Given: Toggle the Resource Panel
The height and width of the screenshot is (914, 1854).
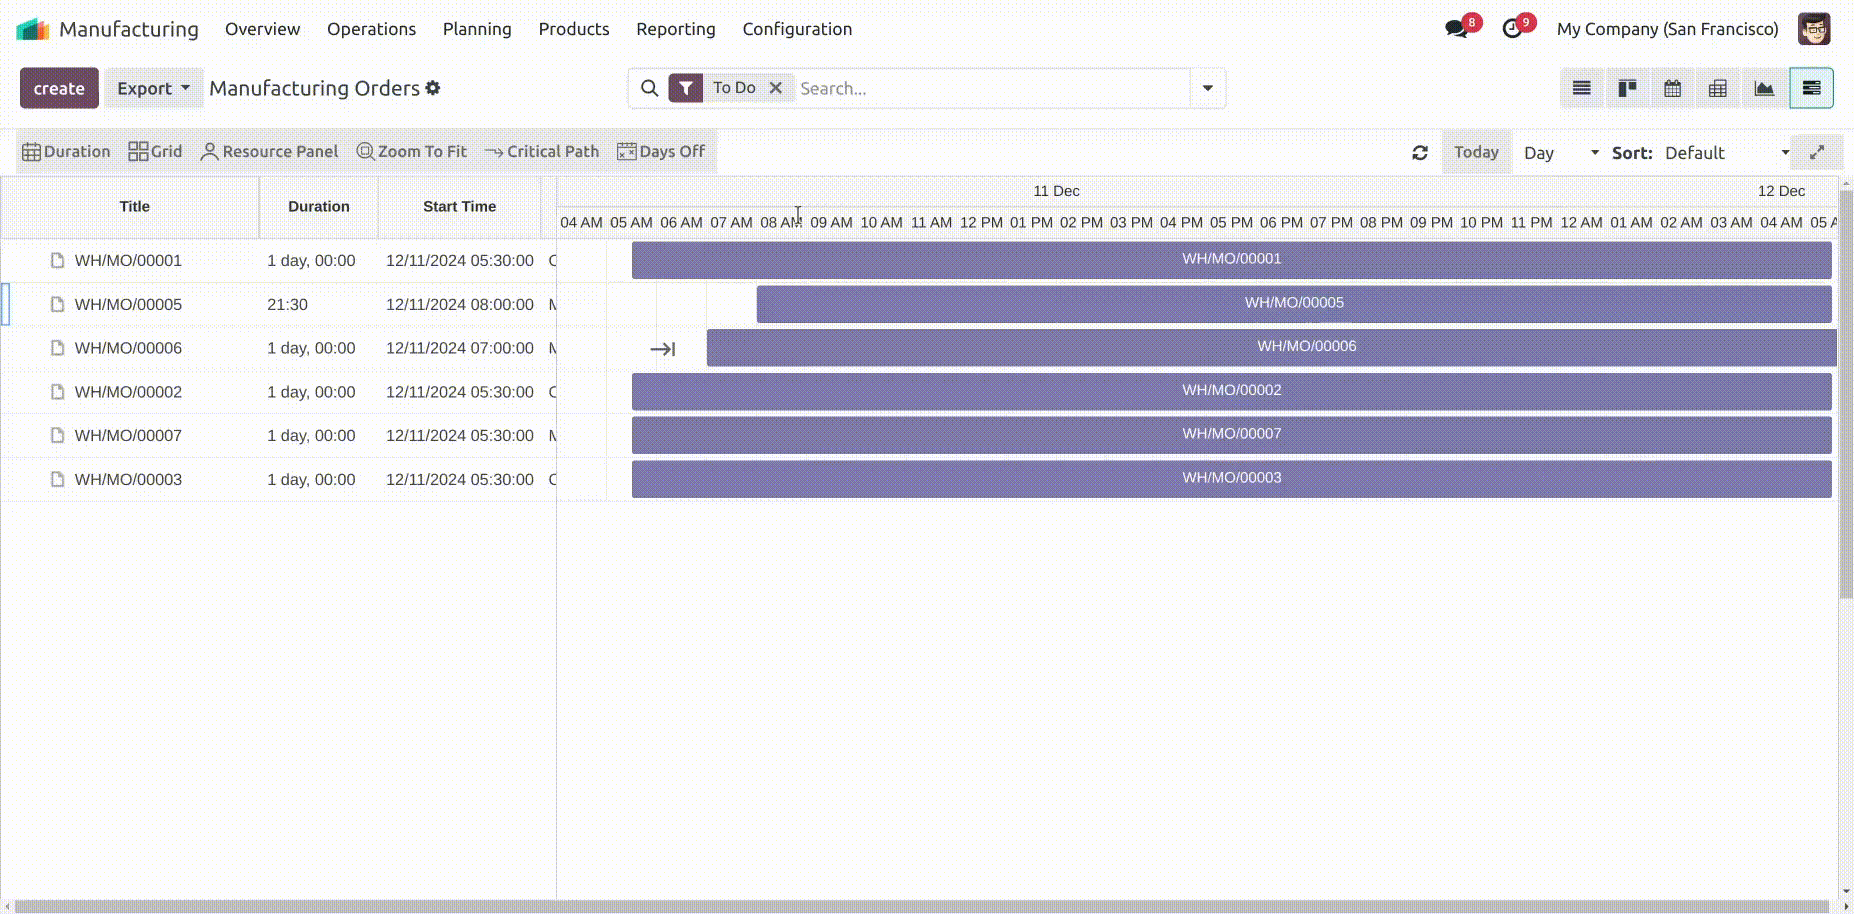Looking at the screenshot, I should 270,152.
